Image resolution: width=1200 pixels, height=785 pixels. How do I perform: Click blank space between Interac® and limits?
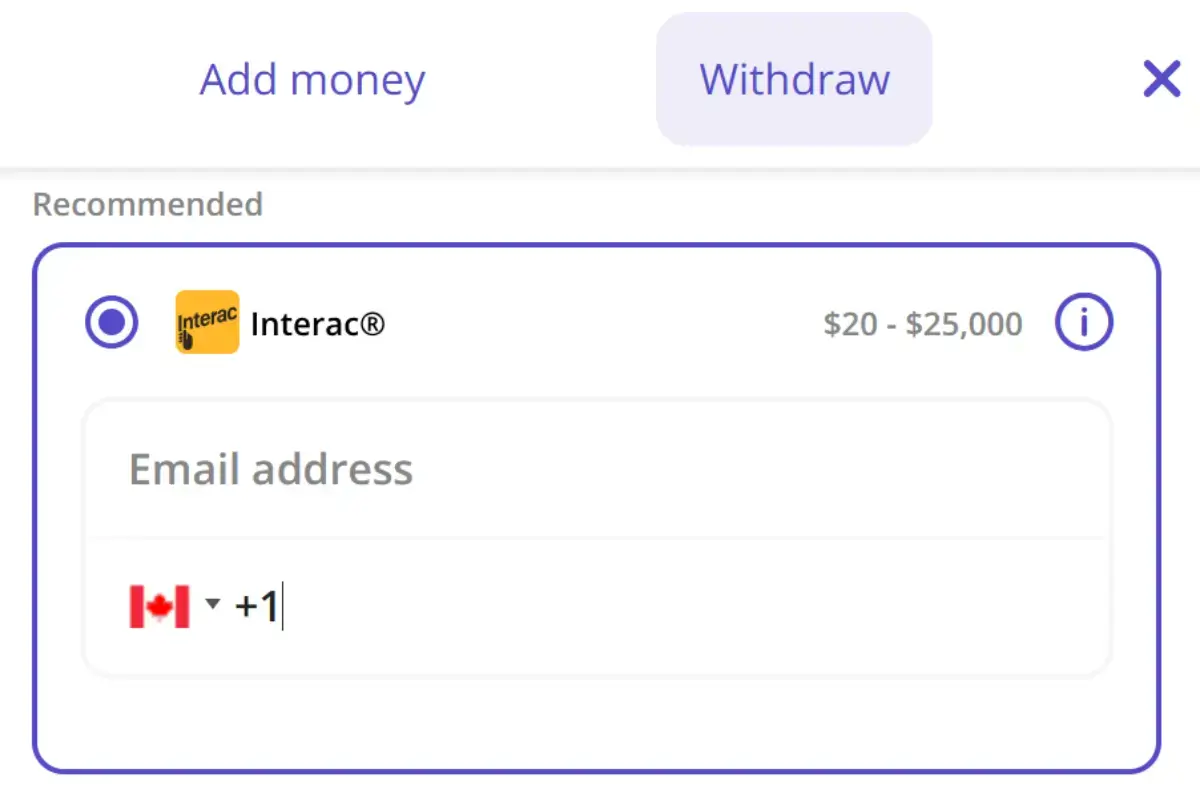600,324
